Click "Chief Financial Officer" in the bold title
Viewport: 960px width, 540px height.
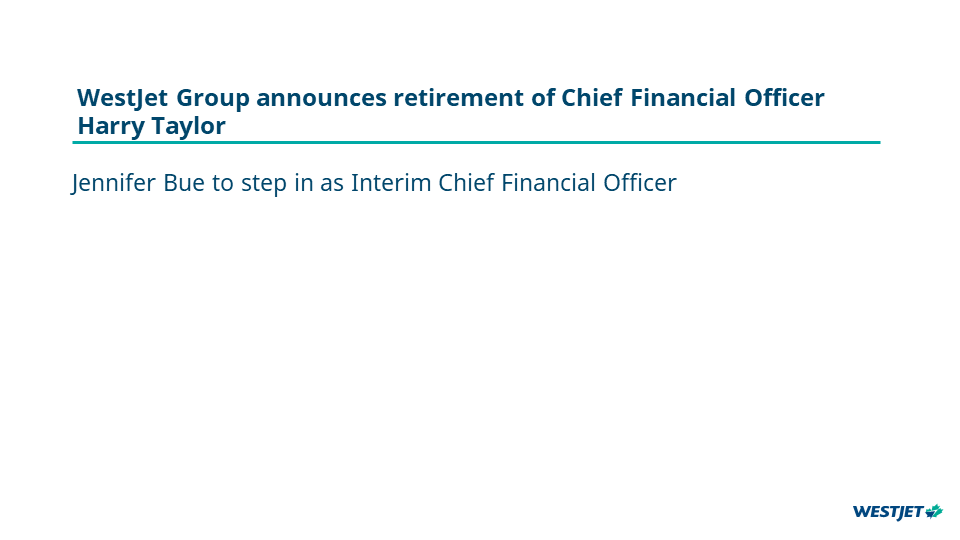pyautogui.click(x=692, y=98)
